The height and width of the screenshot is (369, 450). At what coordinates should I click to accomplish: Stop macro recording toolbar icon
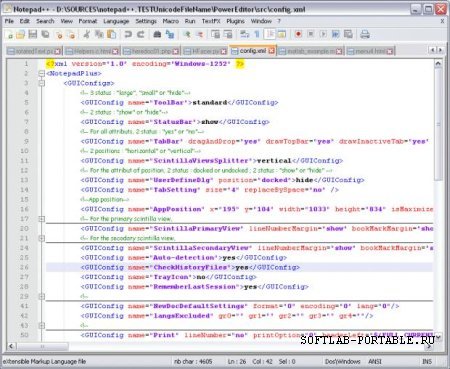311,34
